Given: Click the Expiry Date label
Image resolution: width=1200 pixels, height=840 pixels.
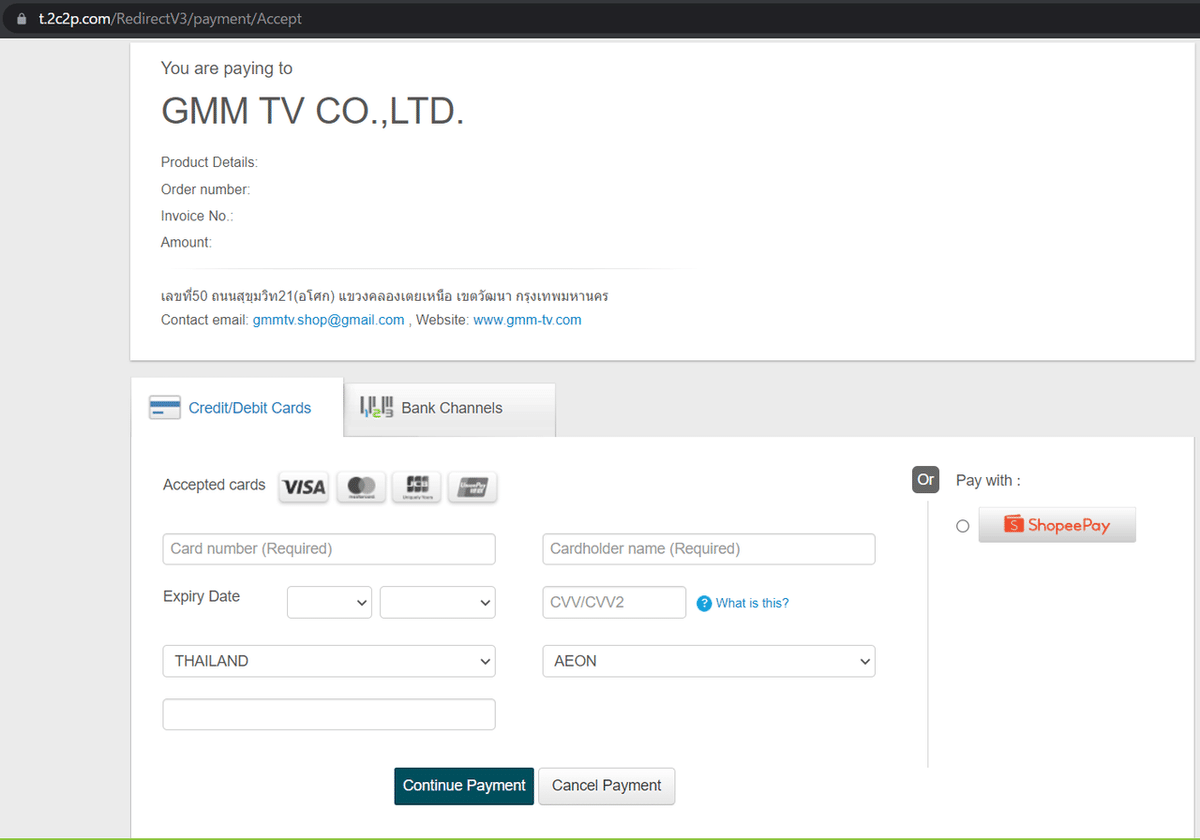Looking at the screenshot, I should [x=201, y=596].
